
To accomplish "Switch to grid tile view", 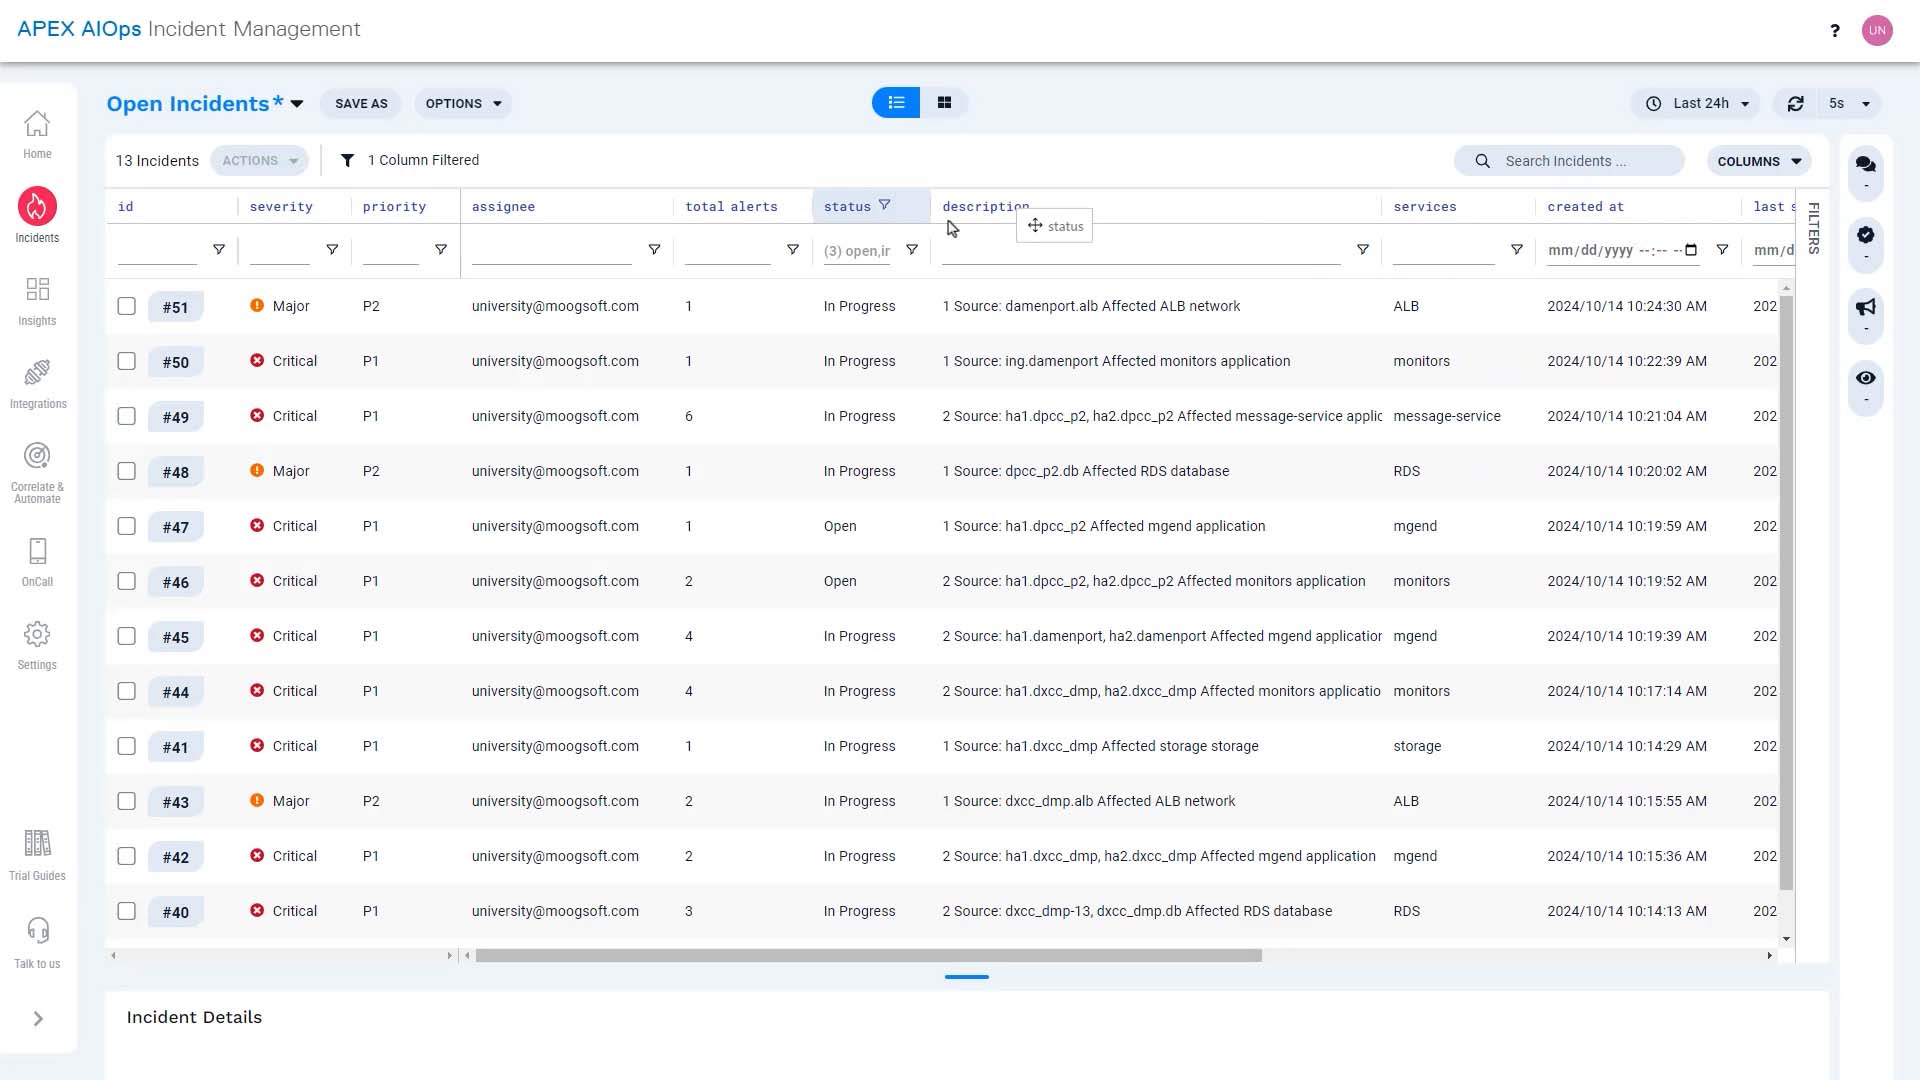I will (x=944, y=103).
